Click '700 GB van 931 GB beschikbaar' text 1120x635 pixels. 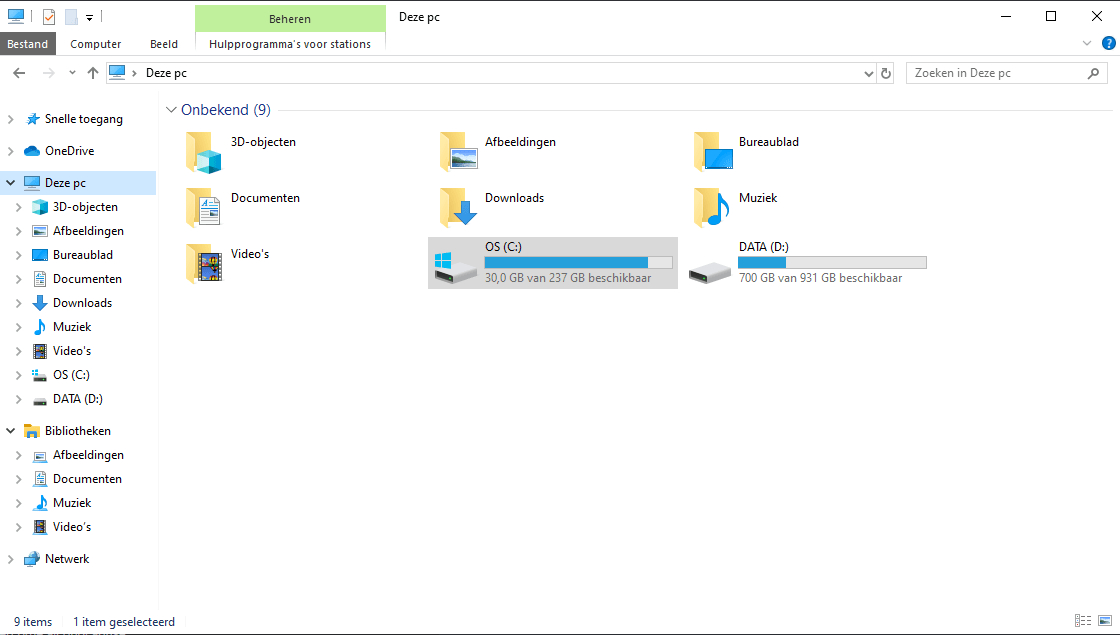point(820,278)
